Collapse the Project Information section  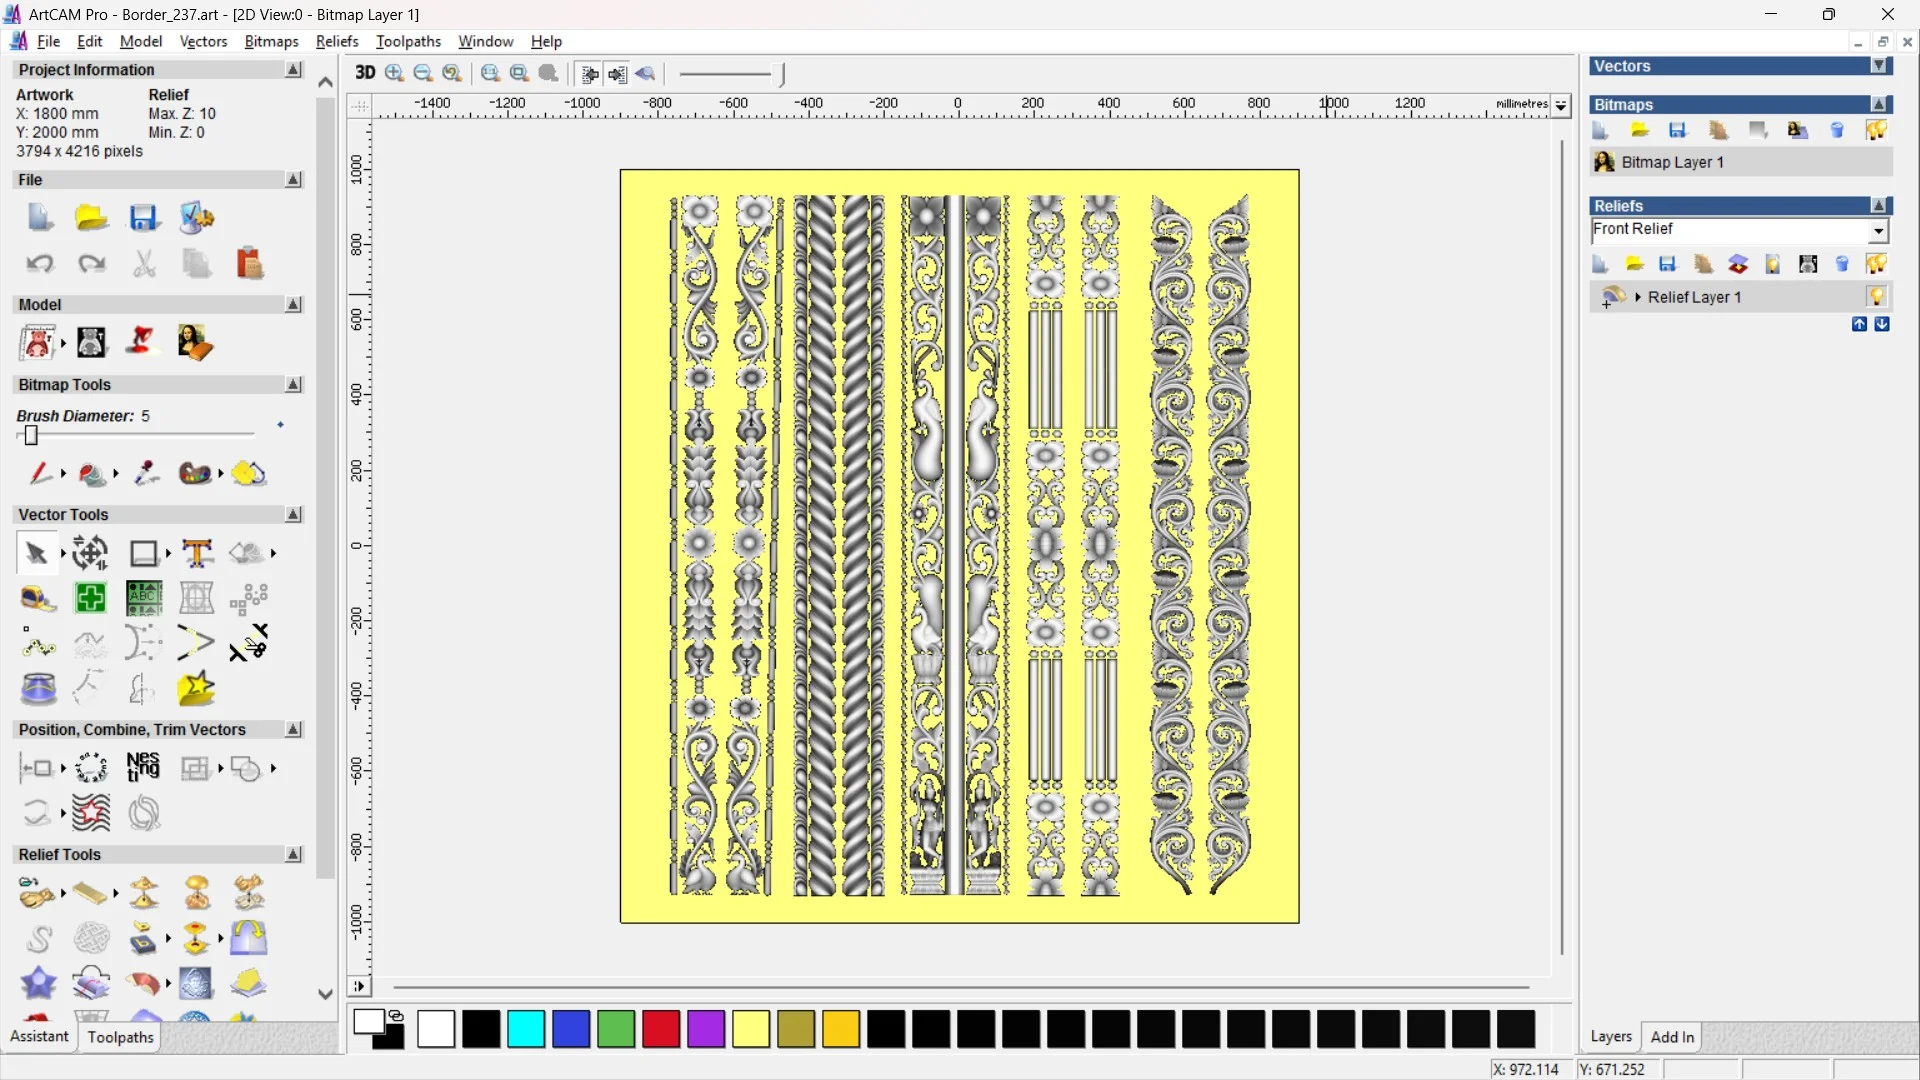click(x=293, y=70)
